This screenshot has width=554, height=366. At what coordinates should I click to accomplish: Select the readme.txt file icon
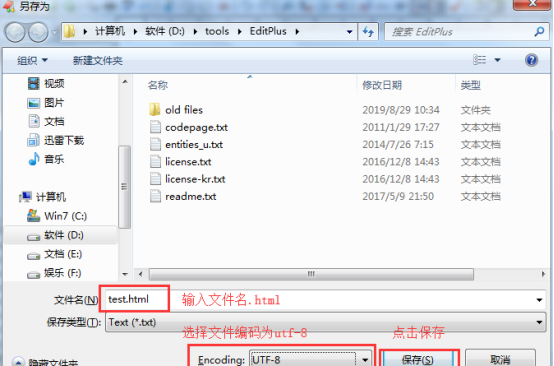pos(155,196)
